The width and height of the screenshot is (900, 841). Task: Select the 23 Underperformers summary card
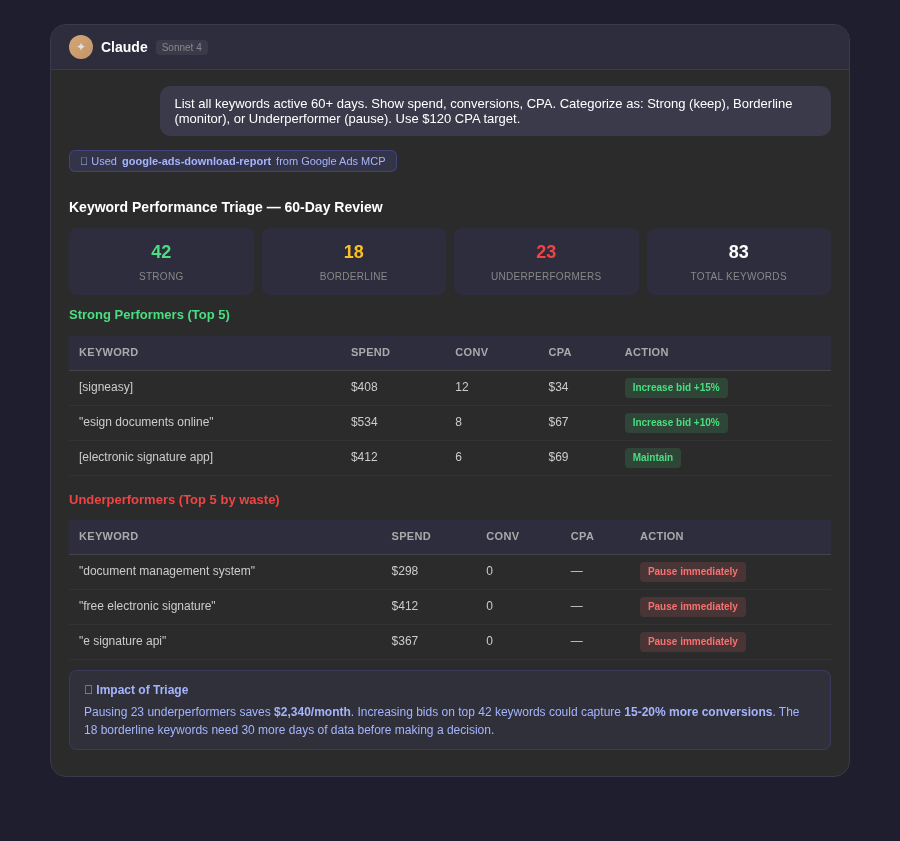[546, 262]
